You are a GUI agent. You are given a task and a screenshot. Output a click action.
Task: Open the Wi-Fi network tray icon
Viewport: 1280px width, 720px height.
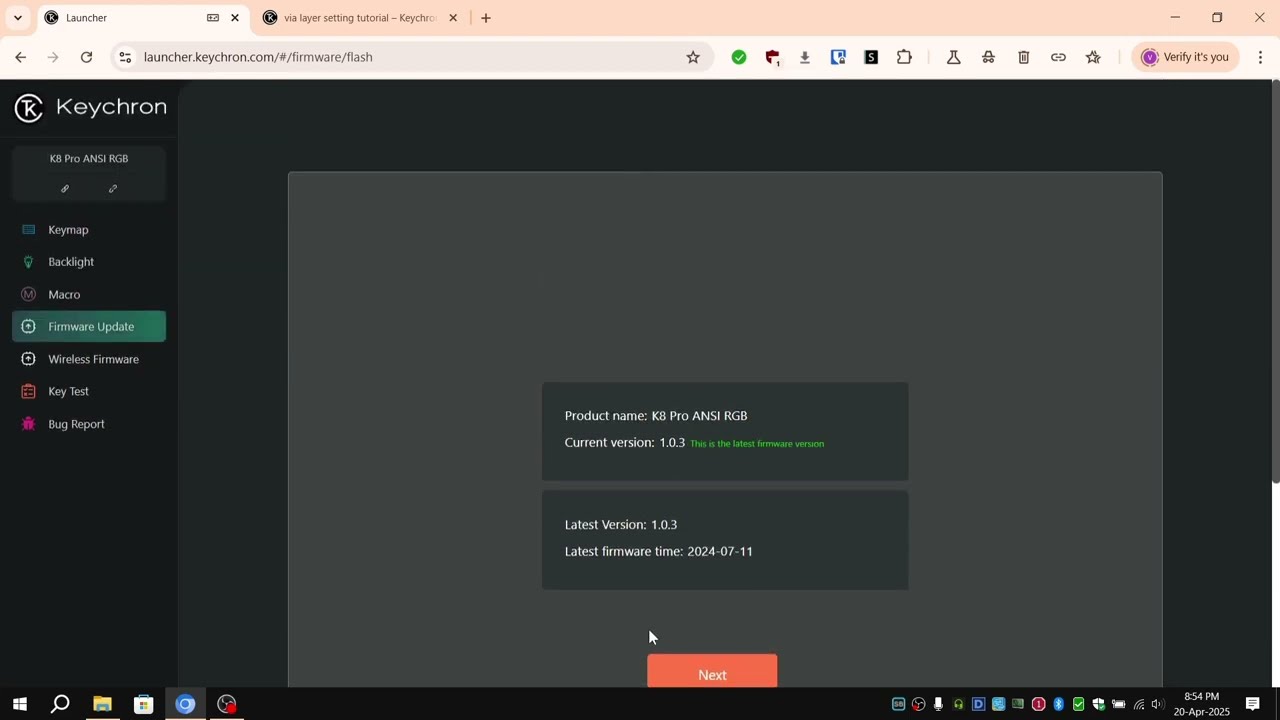click(1138, 704)
